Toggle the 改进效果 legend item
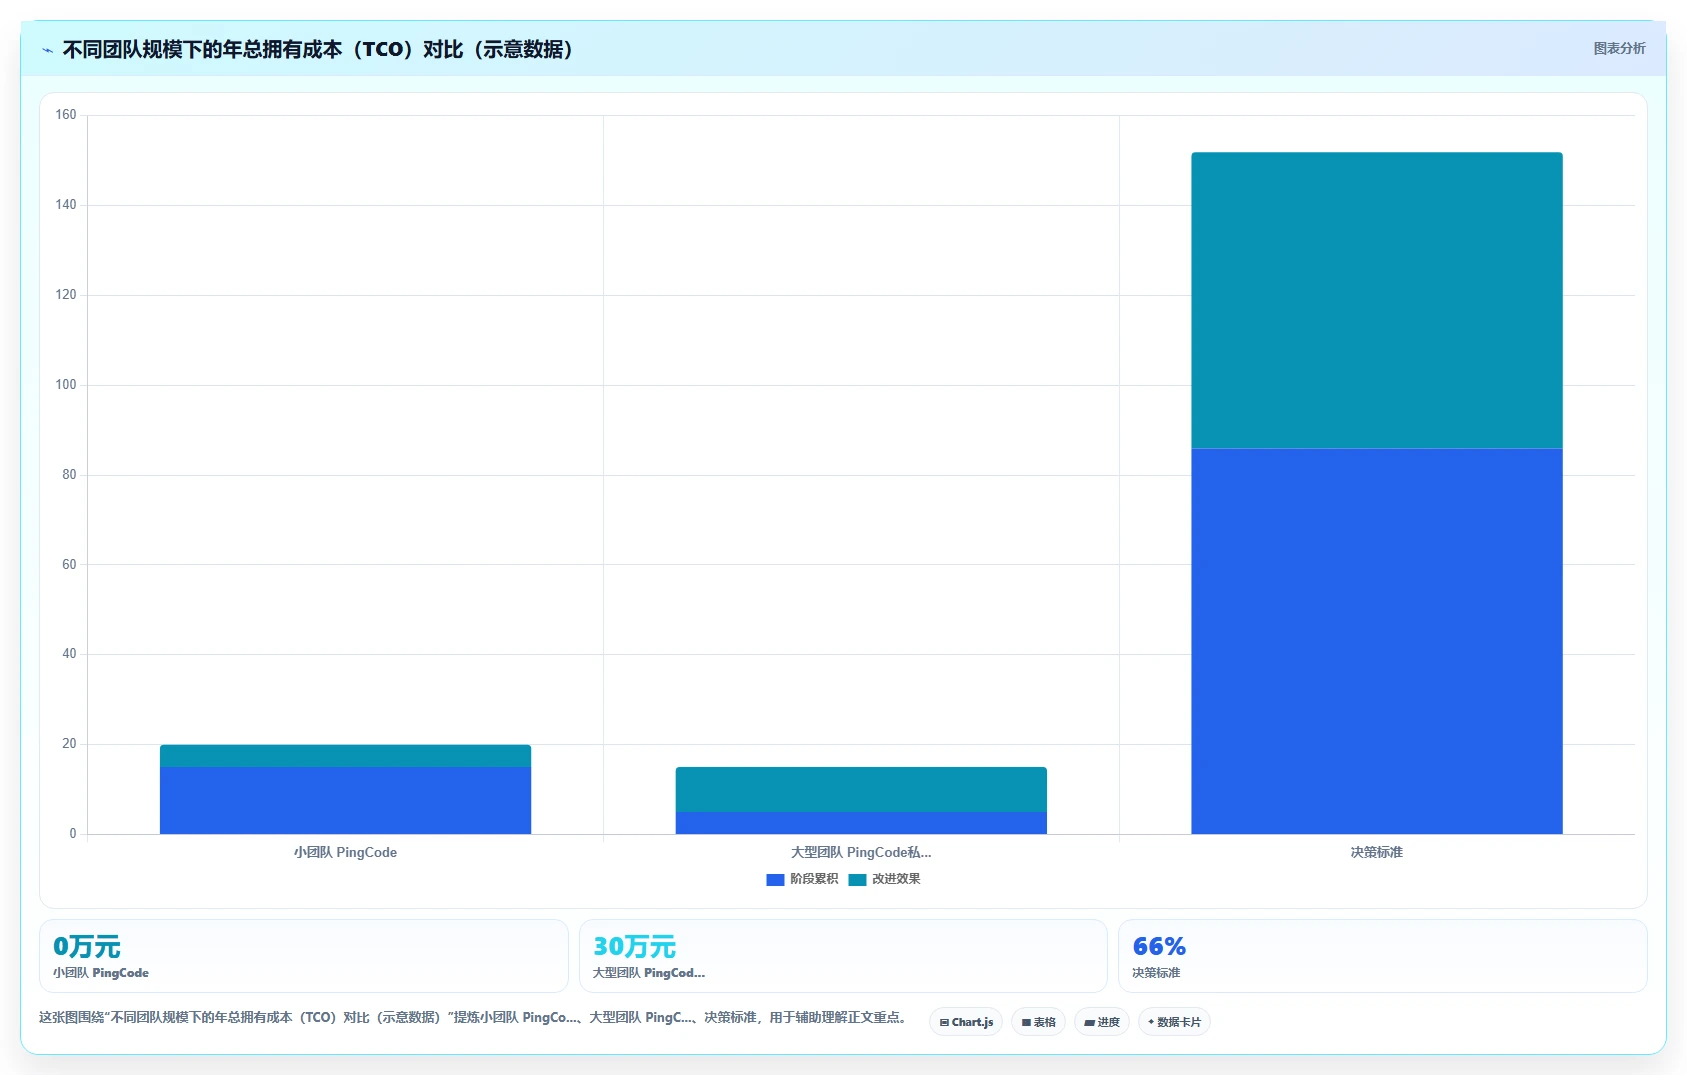 pos(884,879)
